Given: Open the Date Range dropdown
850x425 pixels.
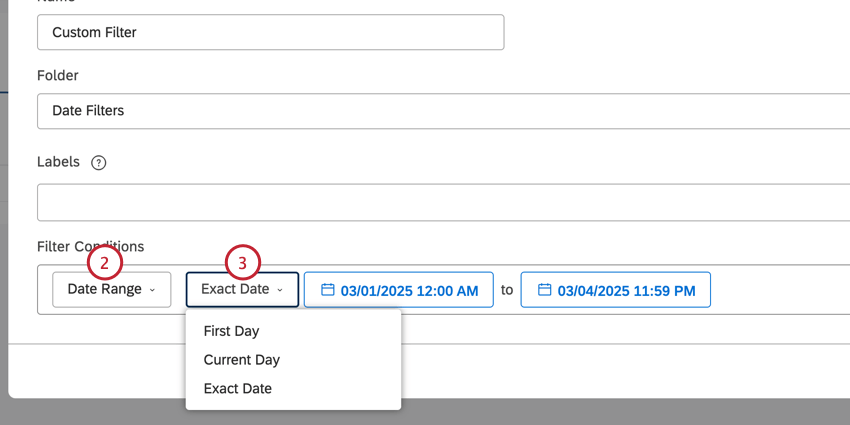Looking at the screenshot, I should 112,289.
